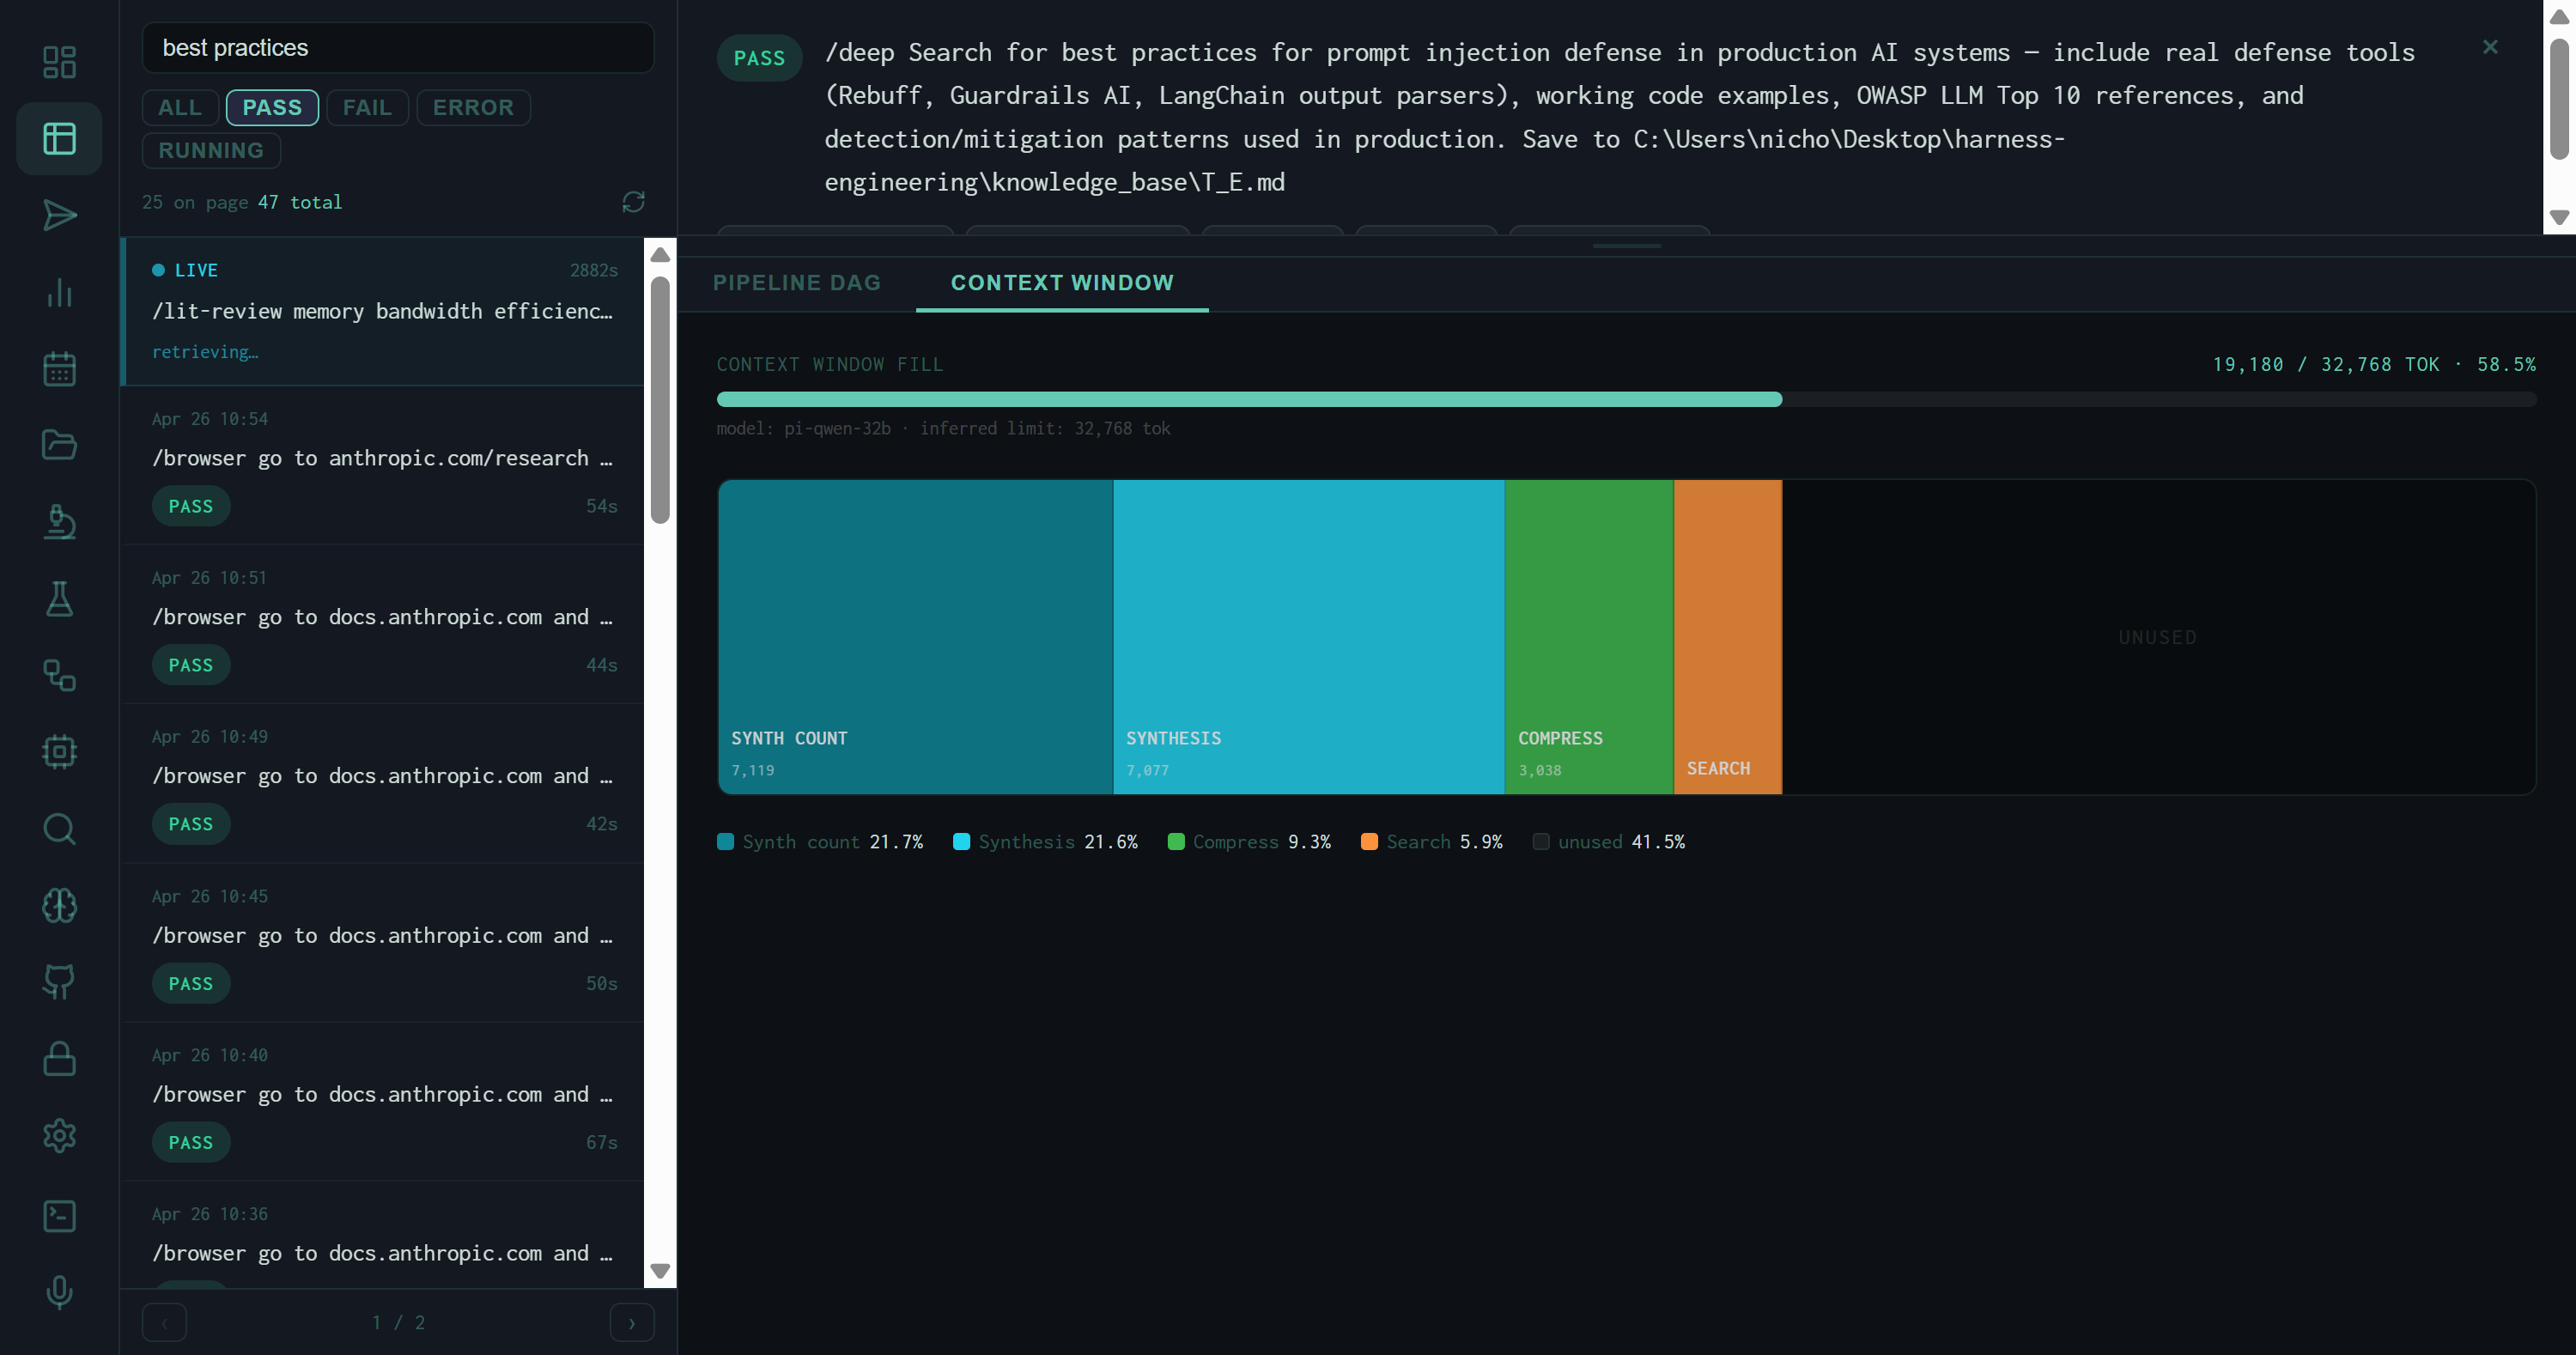
Task: Click run list scrollbar down arrow
Action: coord(660,1271)
